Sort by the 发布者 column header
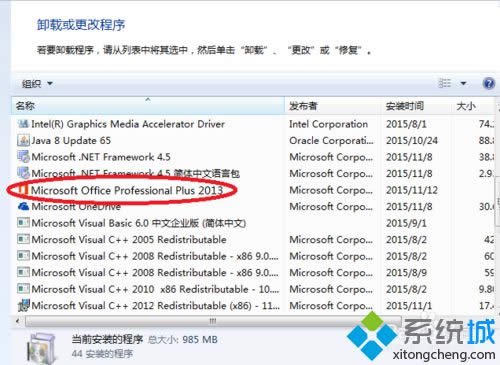This screenshot has height=365, width=500. pyautogui.click(x=333, y=106)
